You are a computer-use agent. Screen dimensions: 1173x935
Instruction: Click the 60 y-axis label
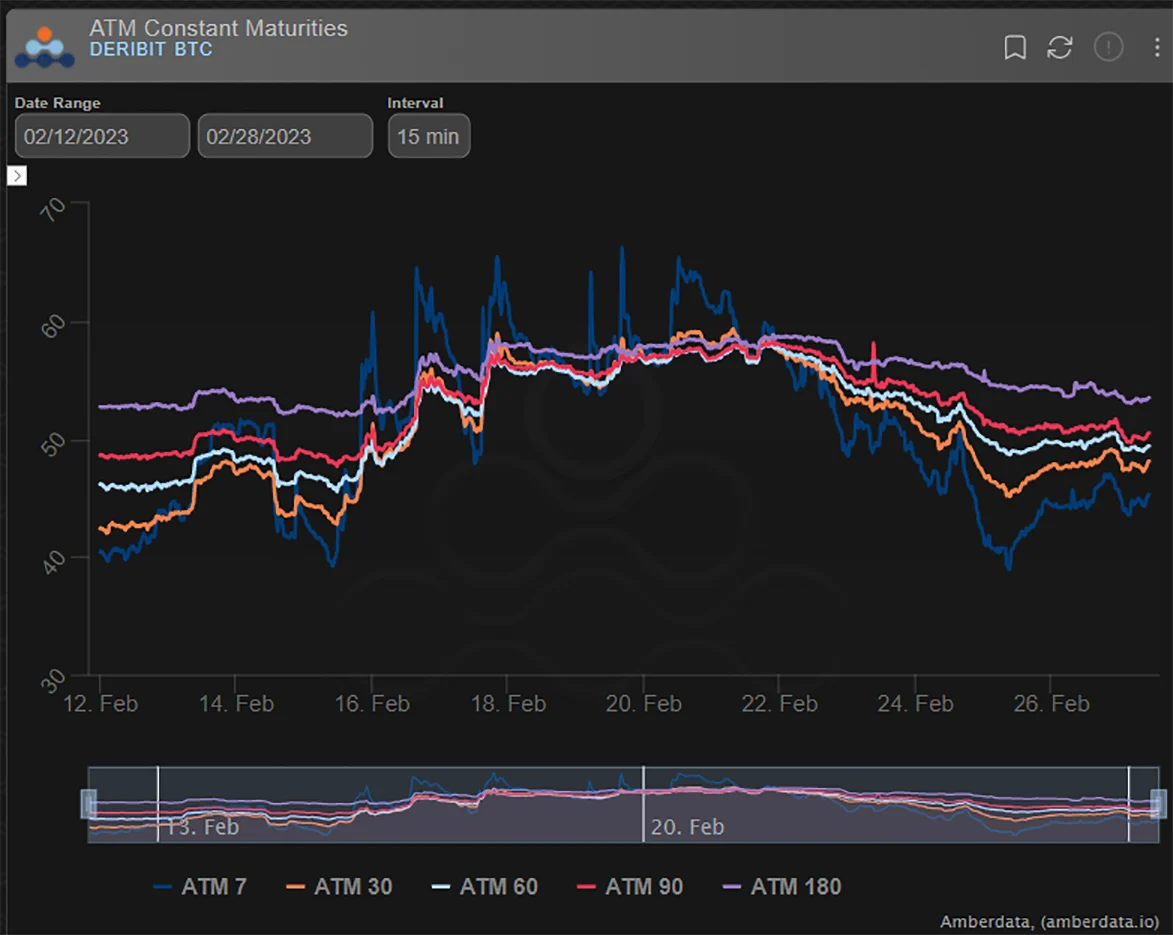click(53, 326)
